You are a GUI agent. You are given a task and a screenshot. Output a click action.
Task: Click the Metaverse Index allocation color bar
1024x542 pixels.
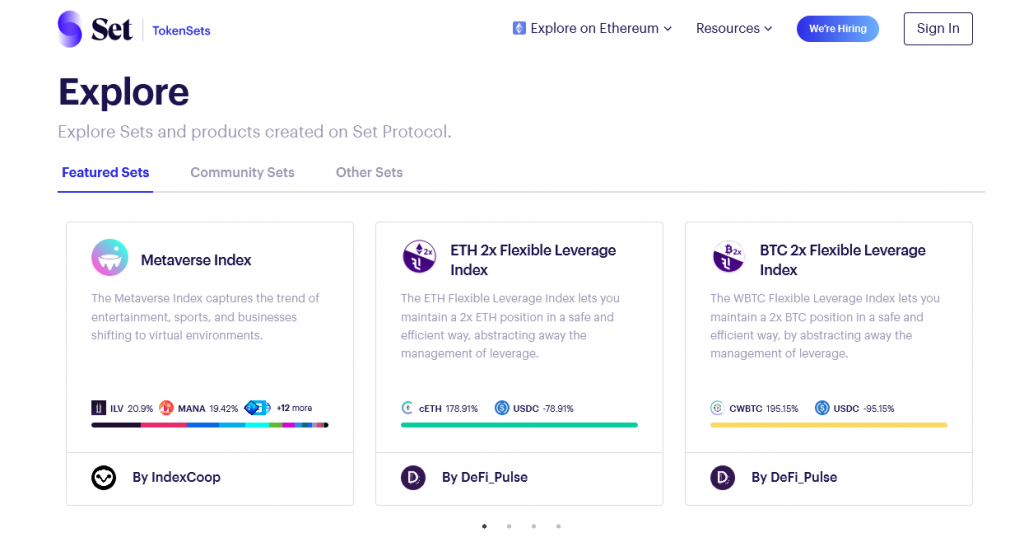click(x=210, y=425)
